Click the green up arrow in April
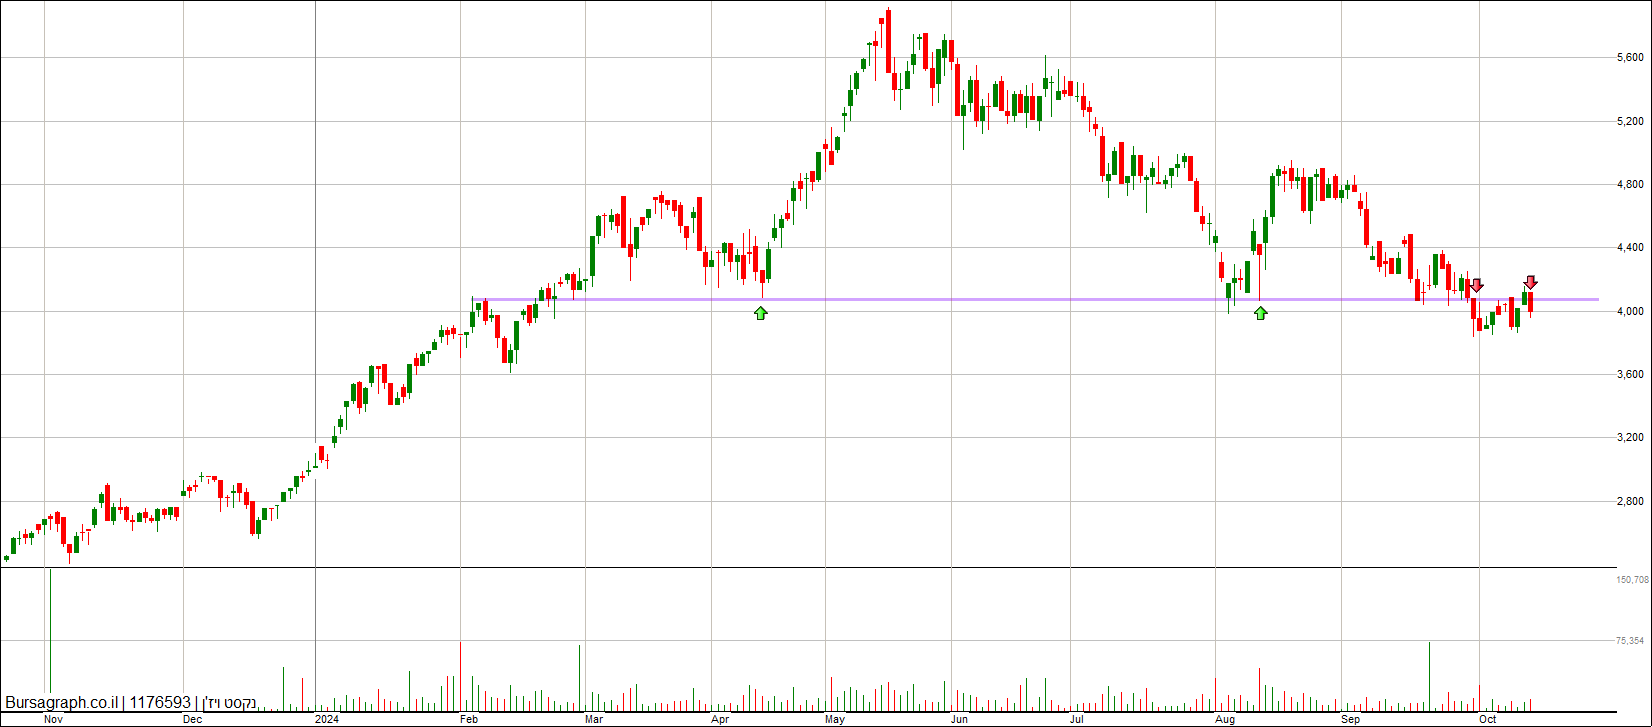This screenshot has height=727, width=1652. [x=761, y=313]
